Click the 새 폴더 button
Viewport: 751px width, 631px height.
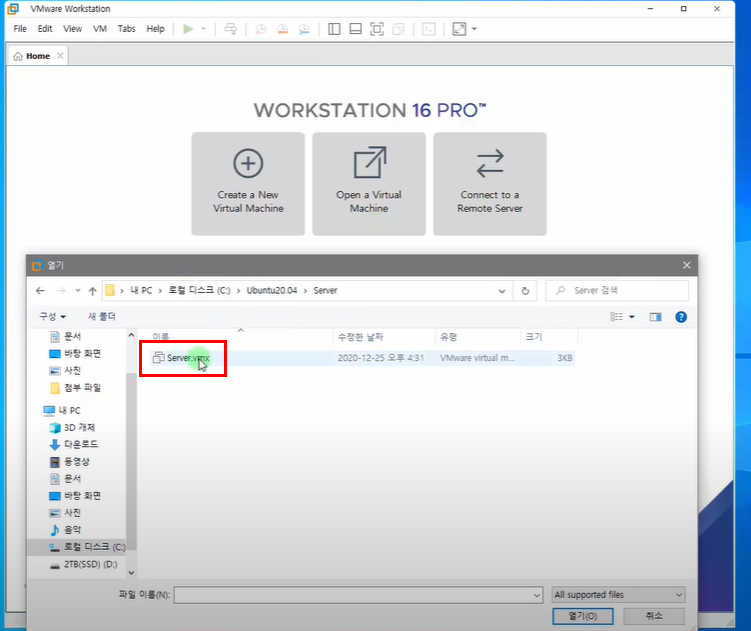[102, 317]
